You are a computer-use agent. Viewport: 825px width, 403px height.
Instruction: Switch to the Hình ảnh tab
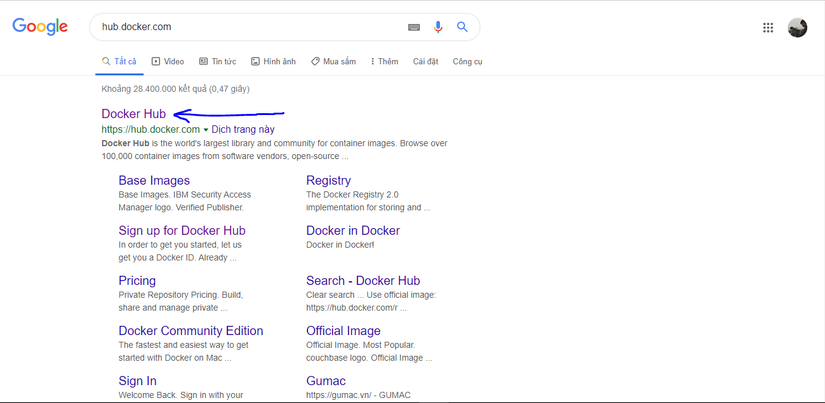(x=273, y=62)
